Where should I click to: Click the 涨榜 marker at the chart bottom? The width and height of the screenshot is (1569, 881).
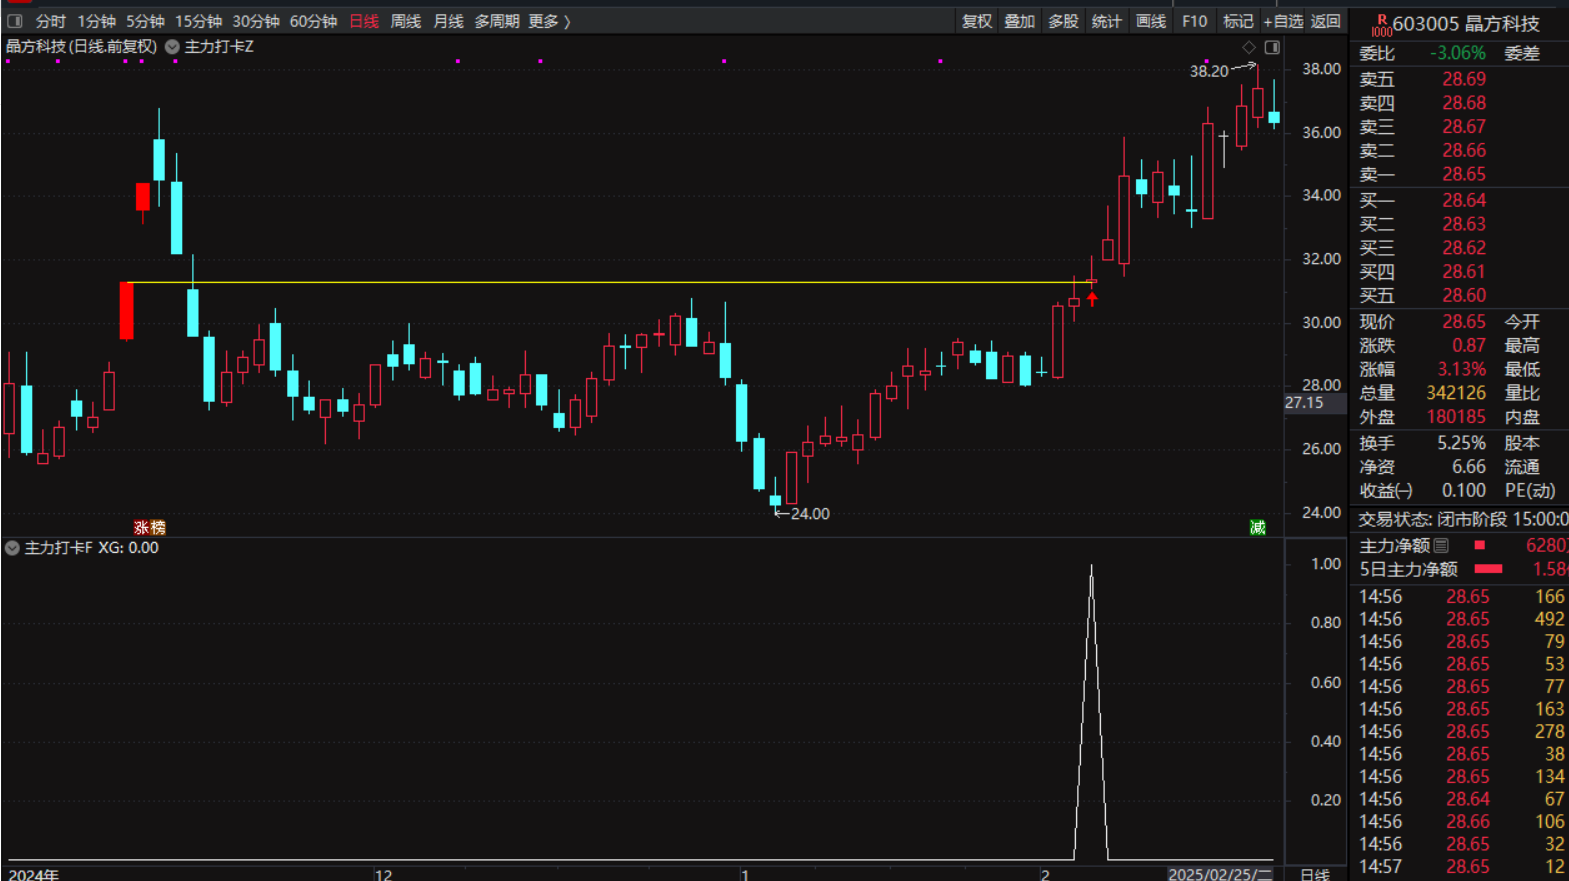(x=150, y=527)
